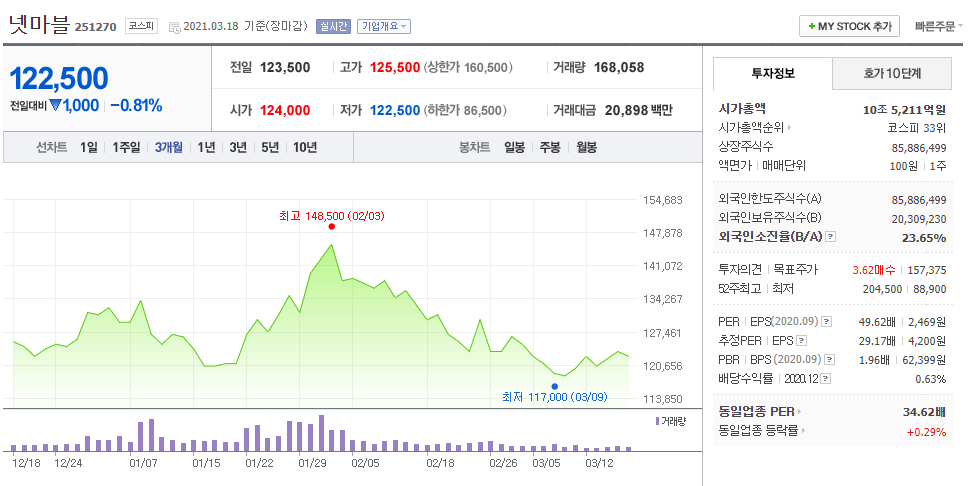The height and width of the screenshot is (486, 974).
Task: Click help icon beside 배당수익률 2020.12
Action: [827, 378]
